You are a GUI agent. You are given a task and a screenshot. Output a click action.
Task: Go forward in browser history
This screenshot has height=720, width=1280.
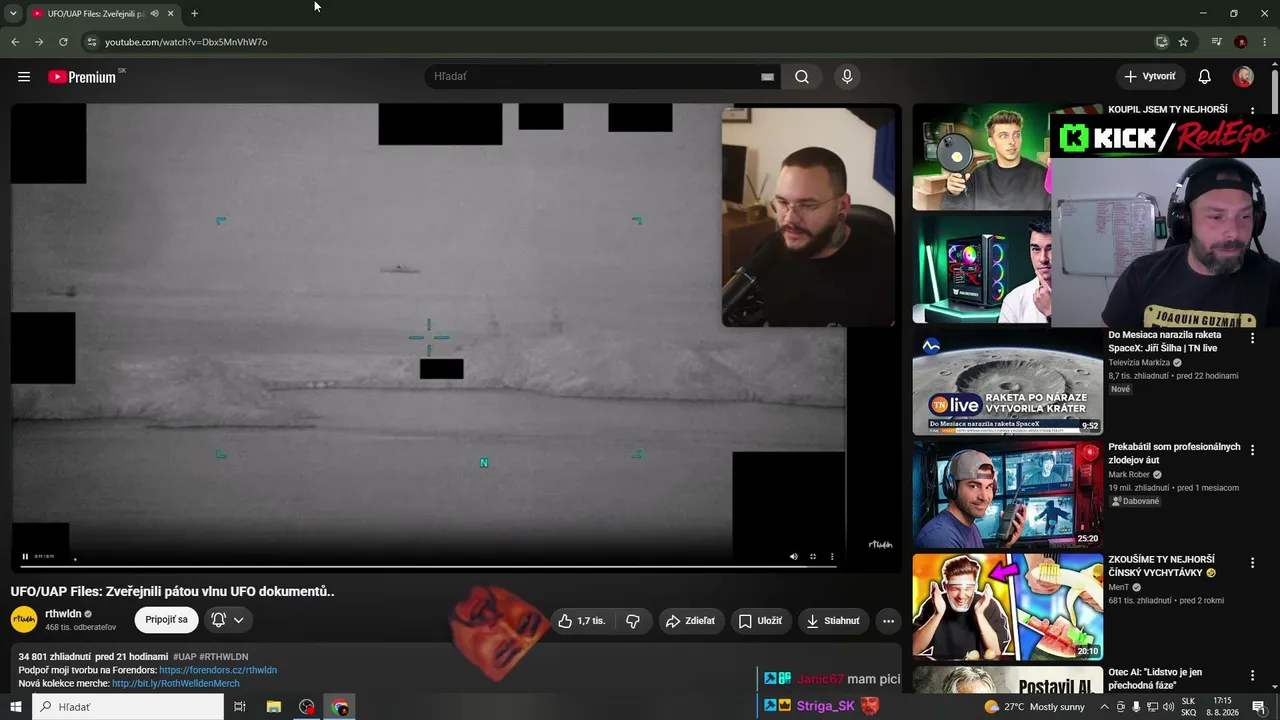click(x=39, y=42)
